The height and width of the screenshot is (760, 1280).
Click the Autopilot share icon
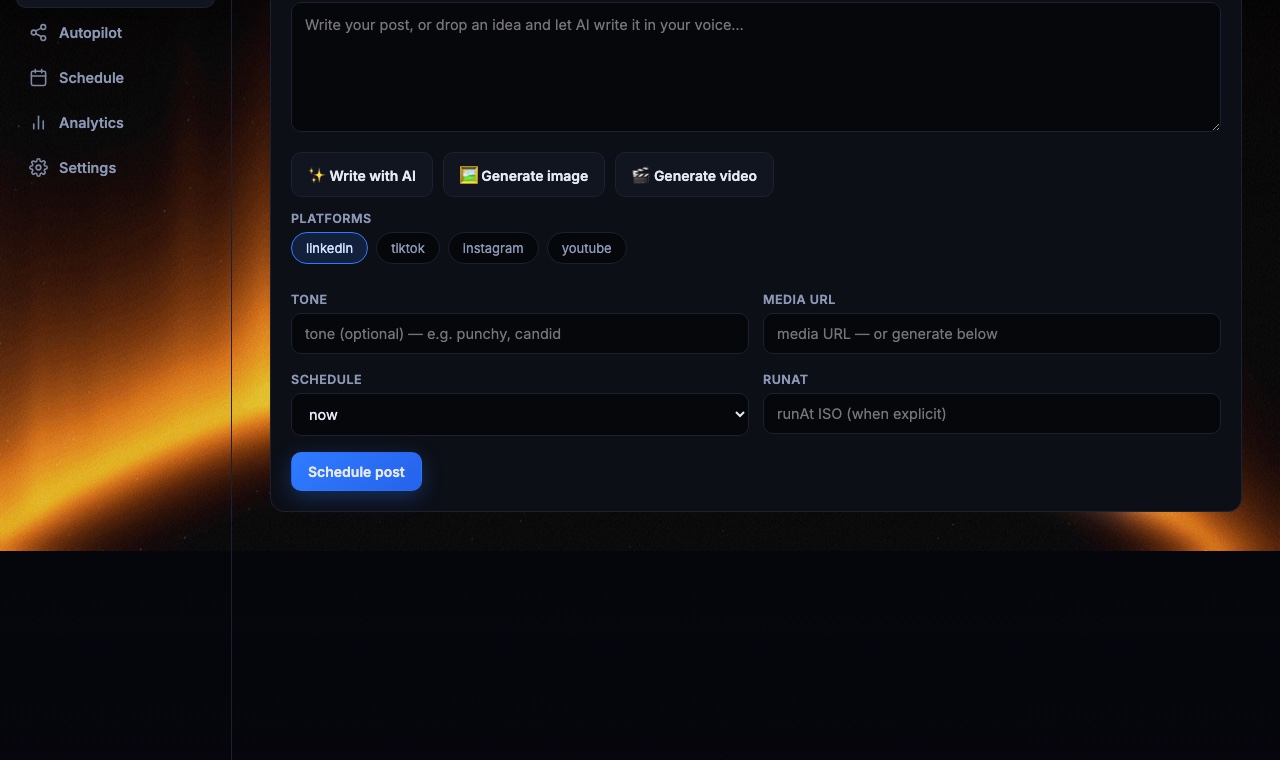click(x=38, y=33)
